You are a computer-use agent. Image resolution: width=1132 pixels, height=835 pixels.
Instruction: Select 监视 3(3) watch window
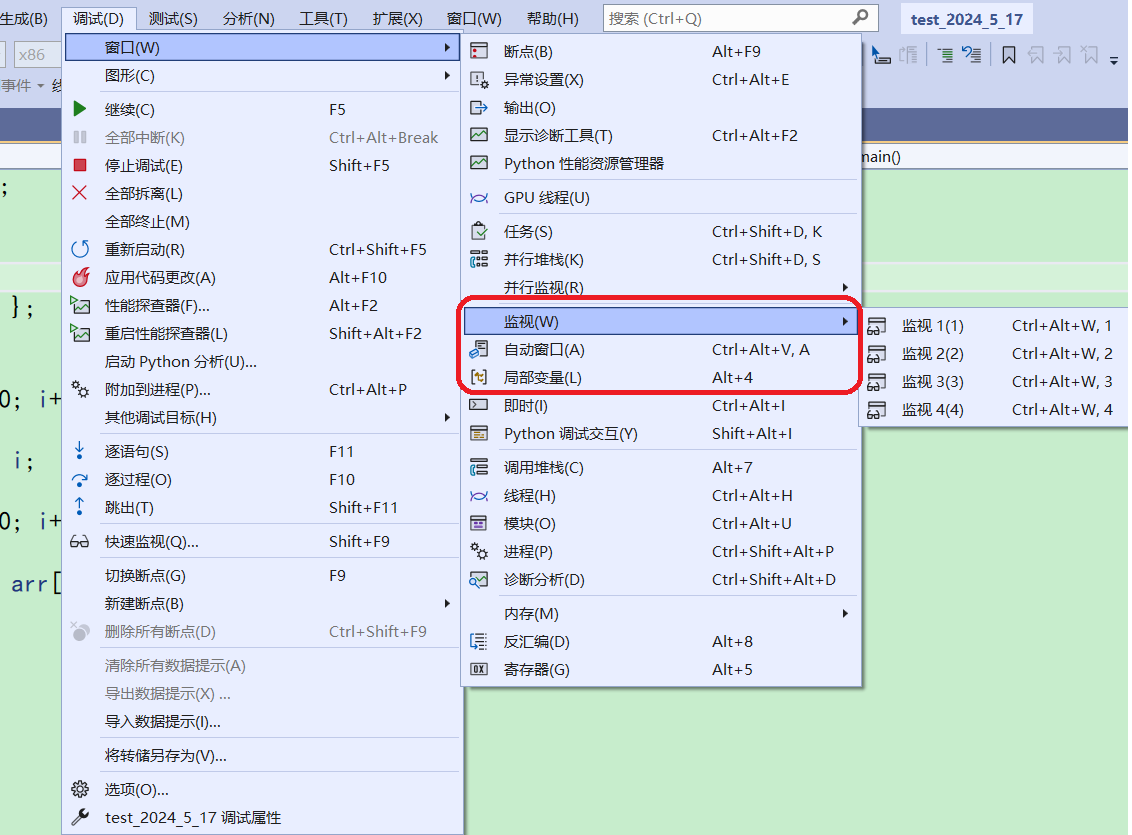click(x=994, y=382)
